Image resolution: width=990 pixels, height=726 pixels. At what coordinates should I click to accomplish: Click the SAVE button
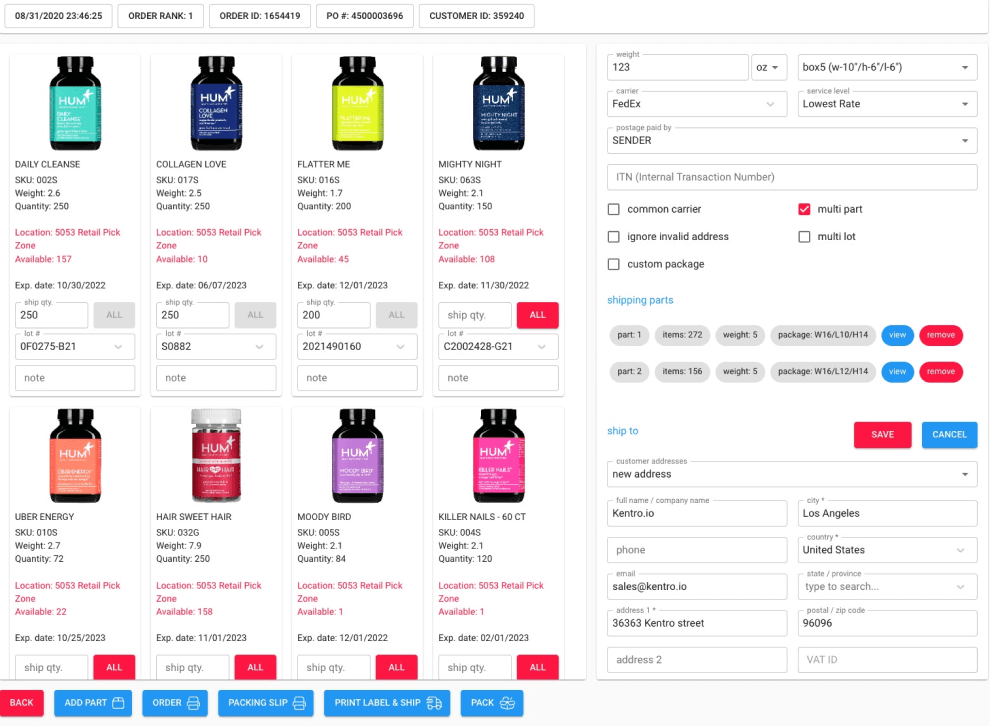coord(882,434)
